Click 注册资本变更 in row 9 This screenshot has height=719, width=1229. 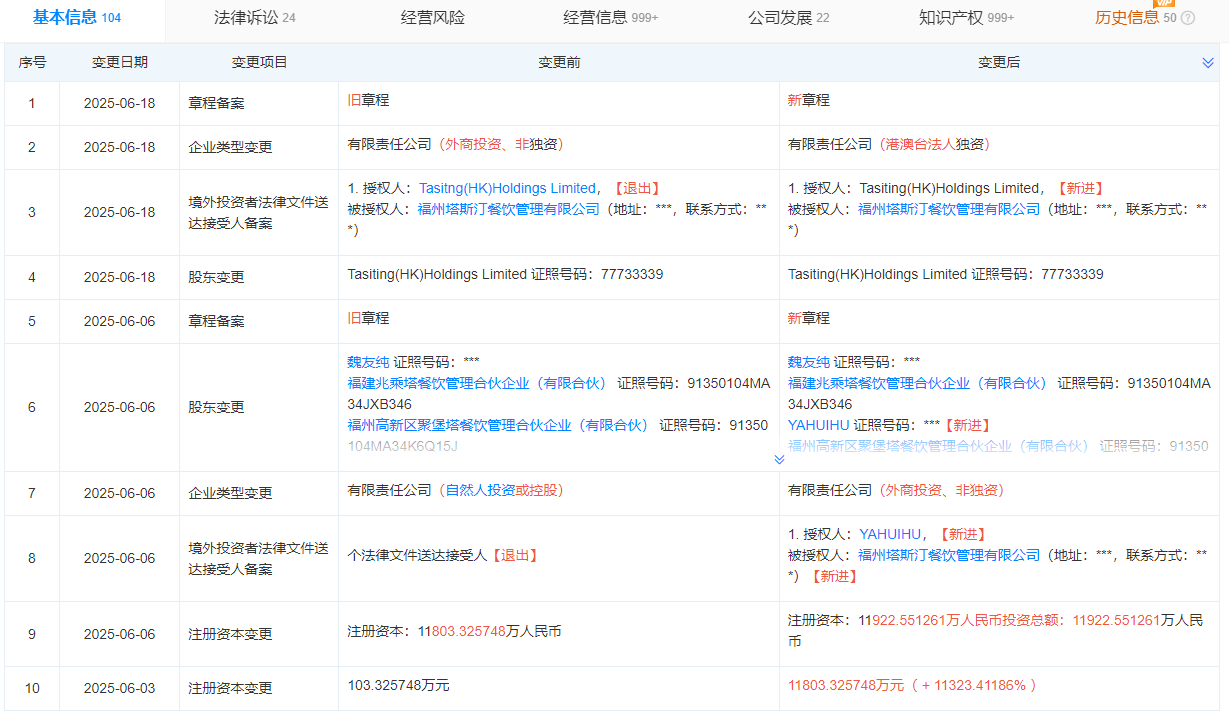(x=231, y=634)
